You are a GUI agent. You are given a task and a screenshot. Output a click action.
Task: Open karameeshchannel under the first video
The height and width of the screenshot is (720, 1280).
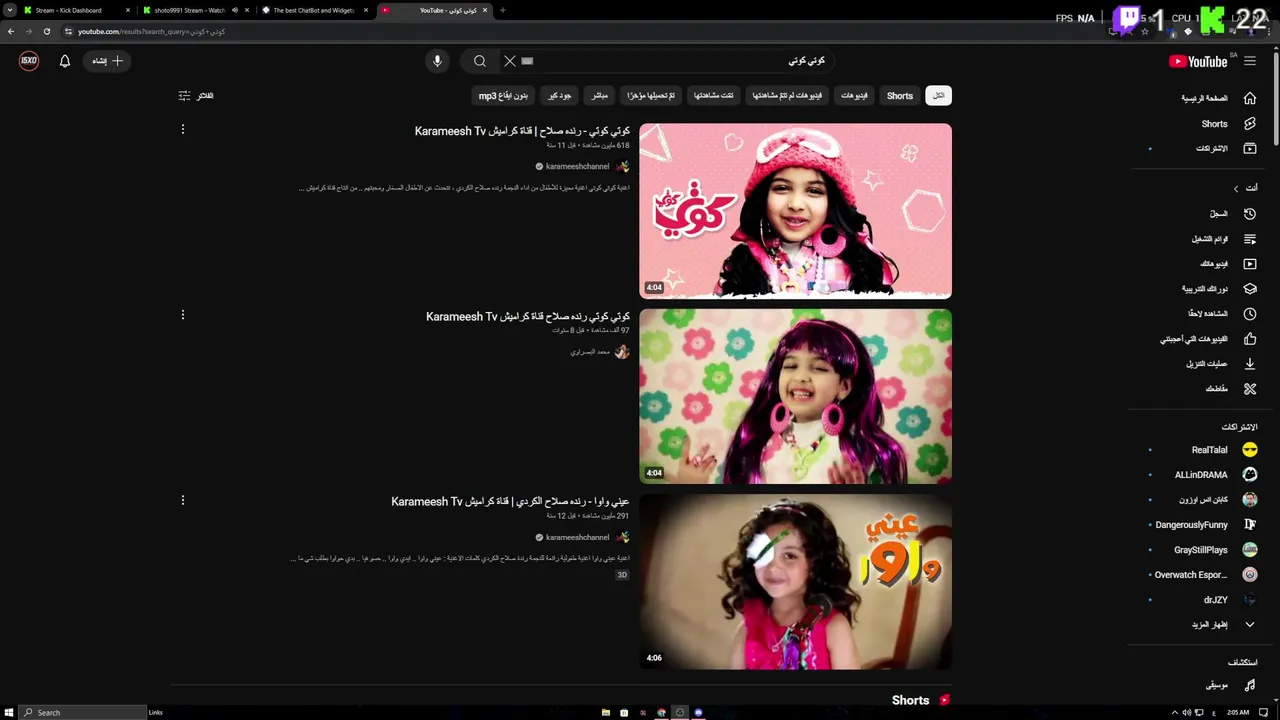point(577,167)
